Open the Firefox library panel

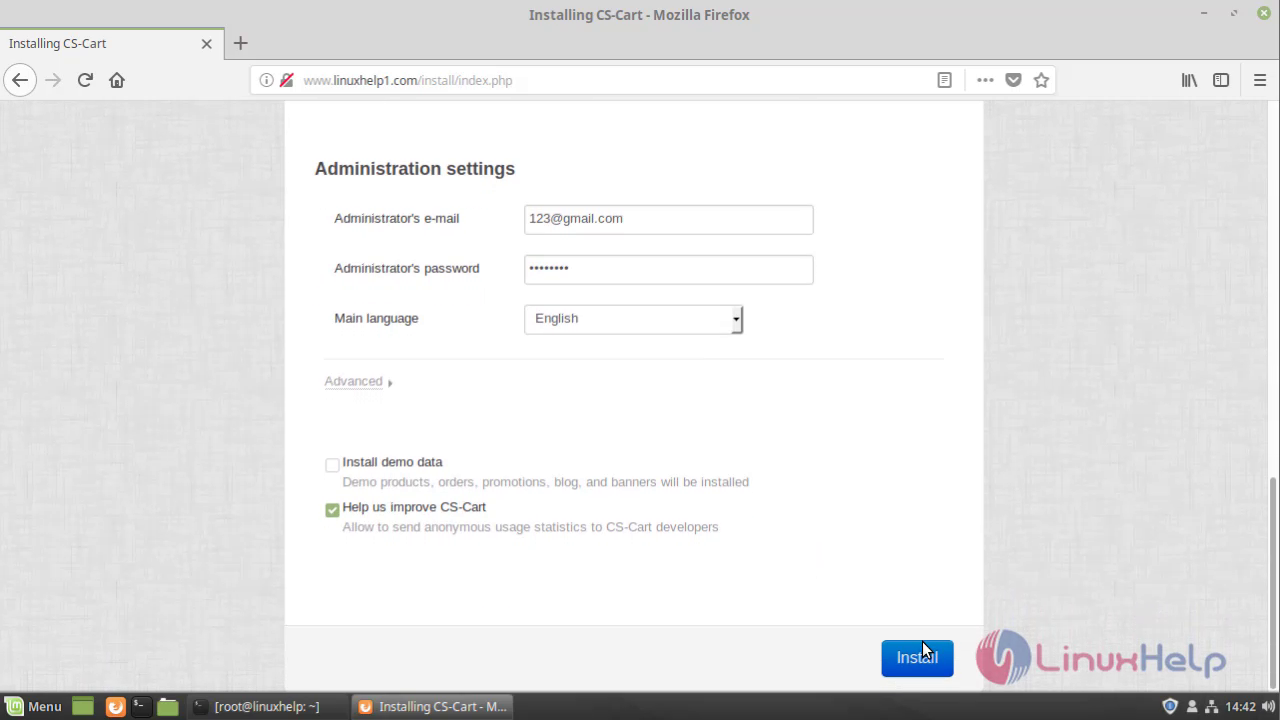1189,80
